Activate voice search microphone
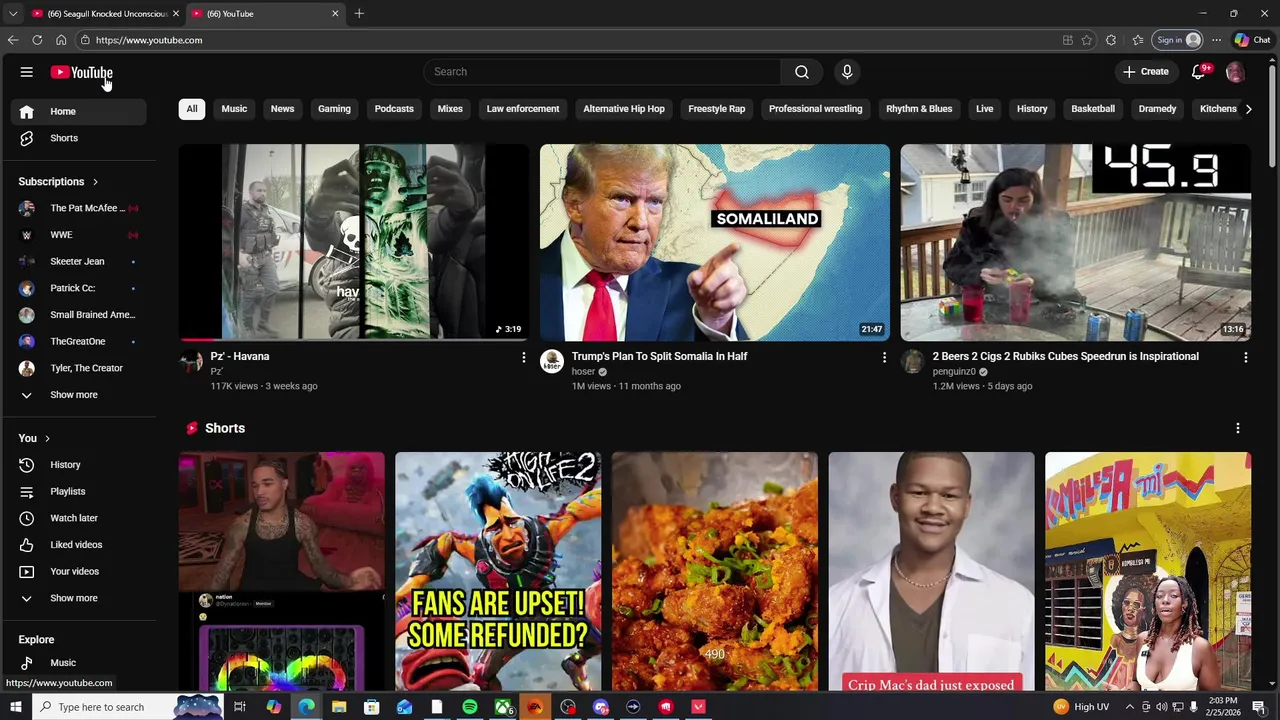The width and height of the screenshot is (1280, 720). pos(847,72)
